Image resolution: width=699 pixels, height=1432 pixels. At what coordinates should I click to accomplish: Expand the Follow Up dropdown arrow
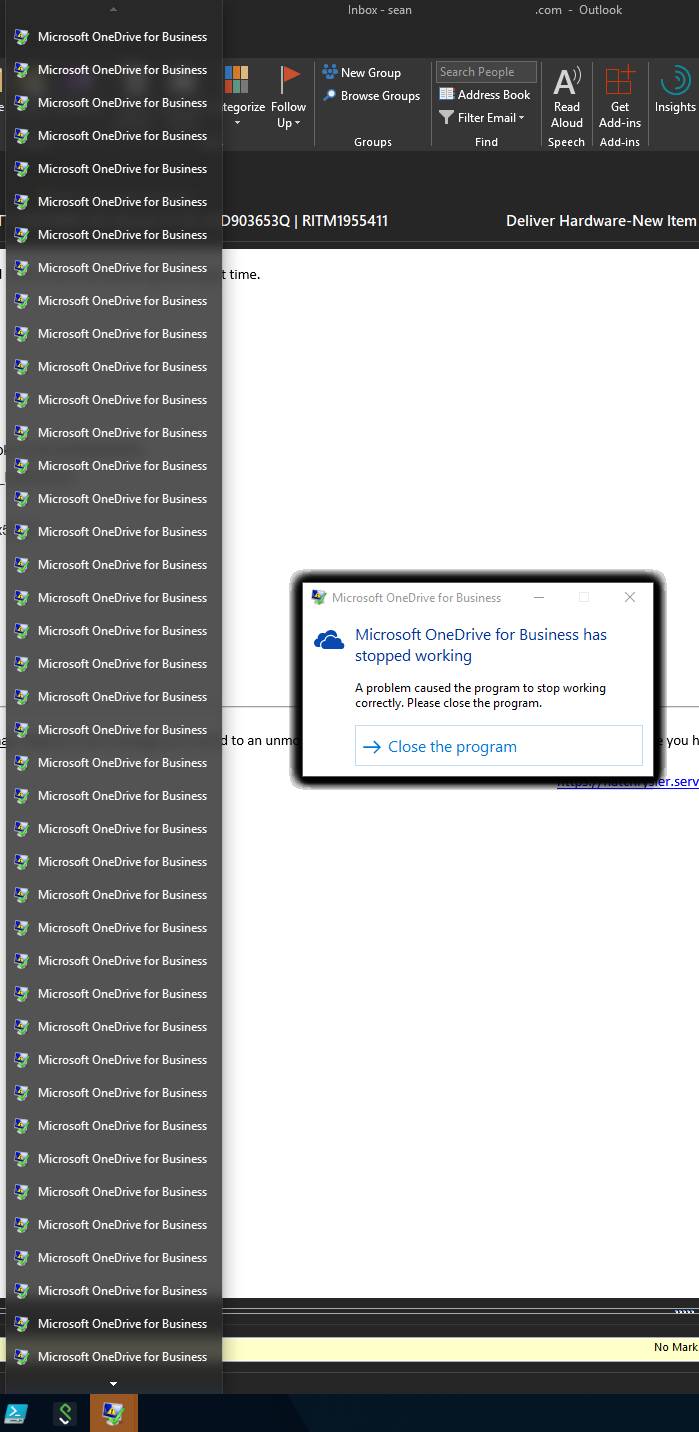click(x=298, y=123)
